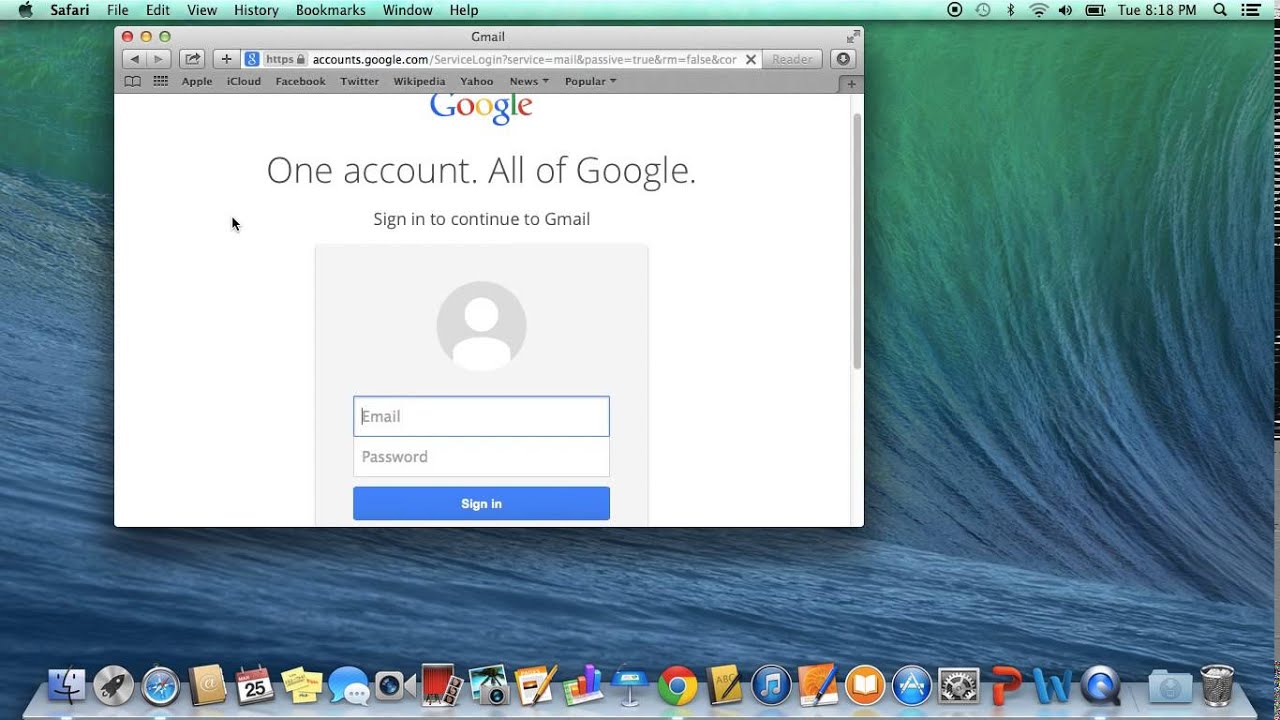This screenshot has height=720, width=1280.
Task: Launch Google Chrome from the Dock
Action: click(678, 687)
